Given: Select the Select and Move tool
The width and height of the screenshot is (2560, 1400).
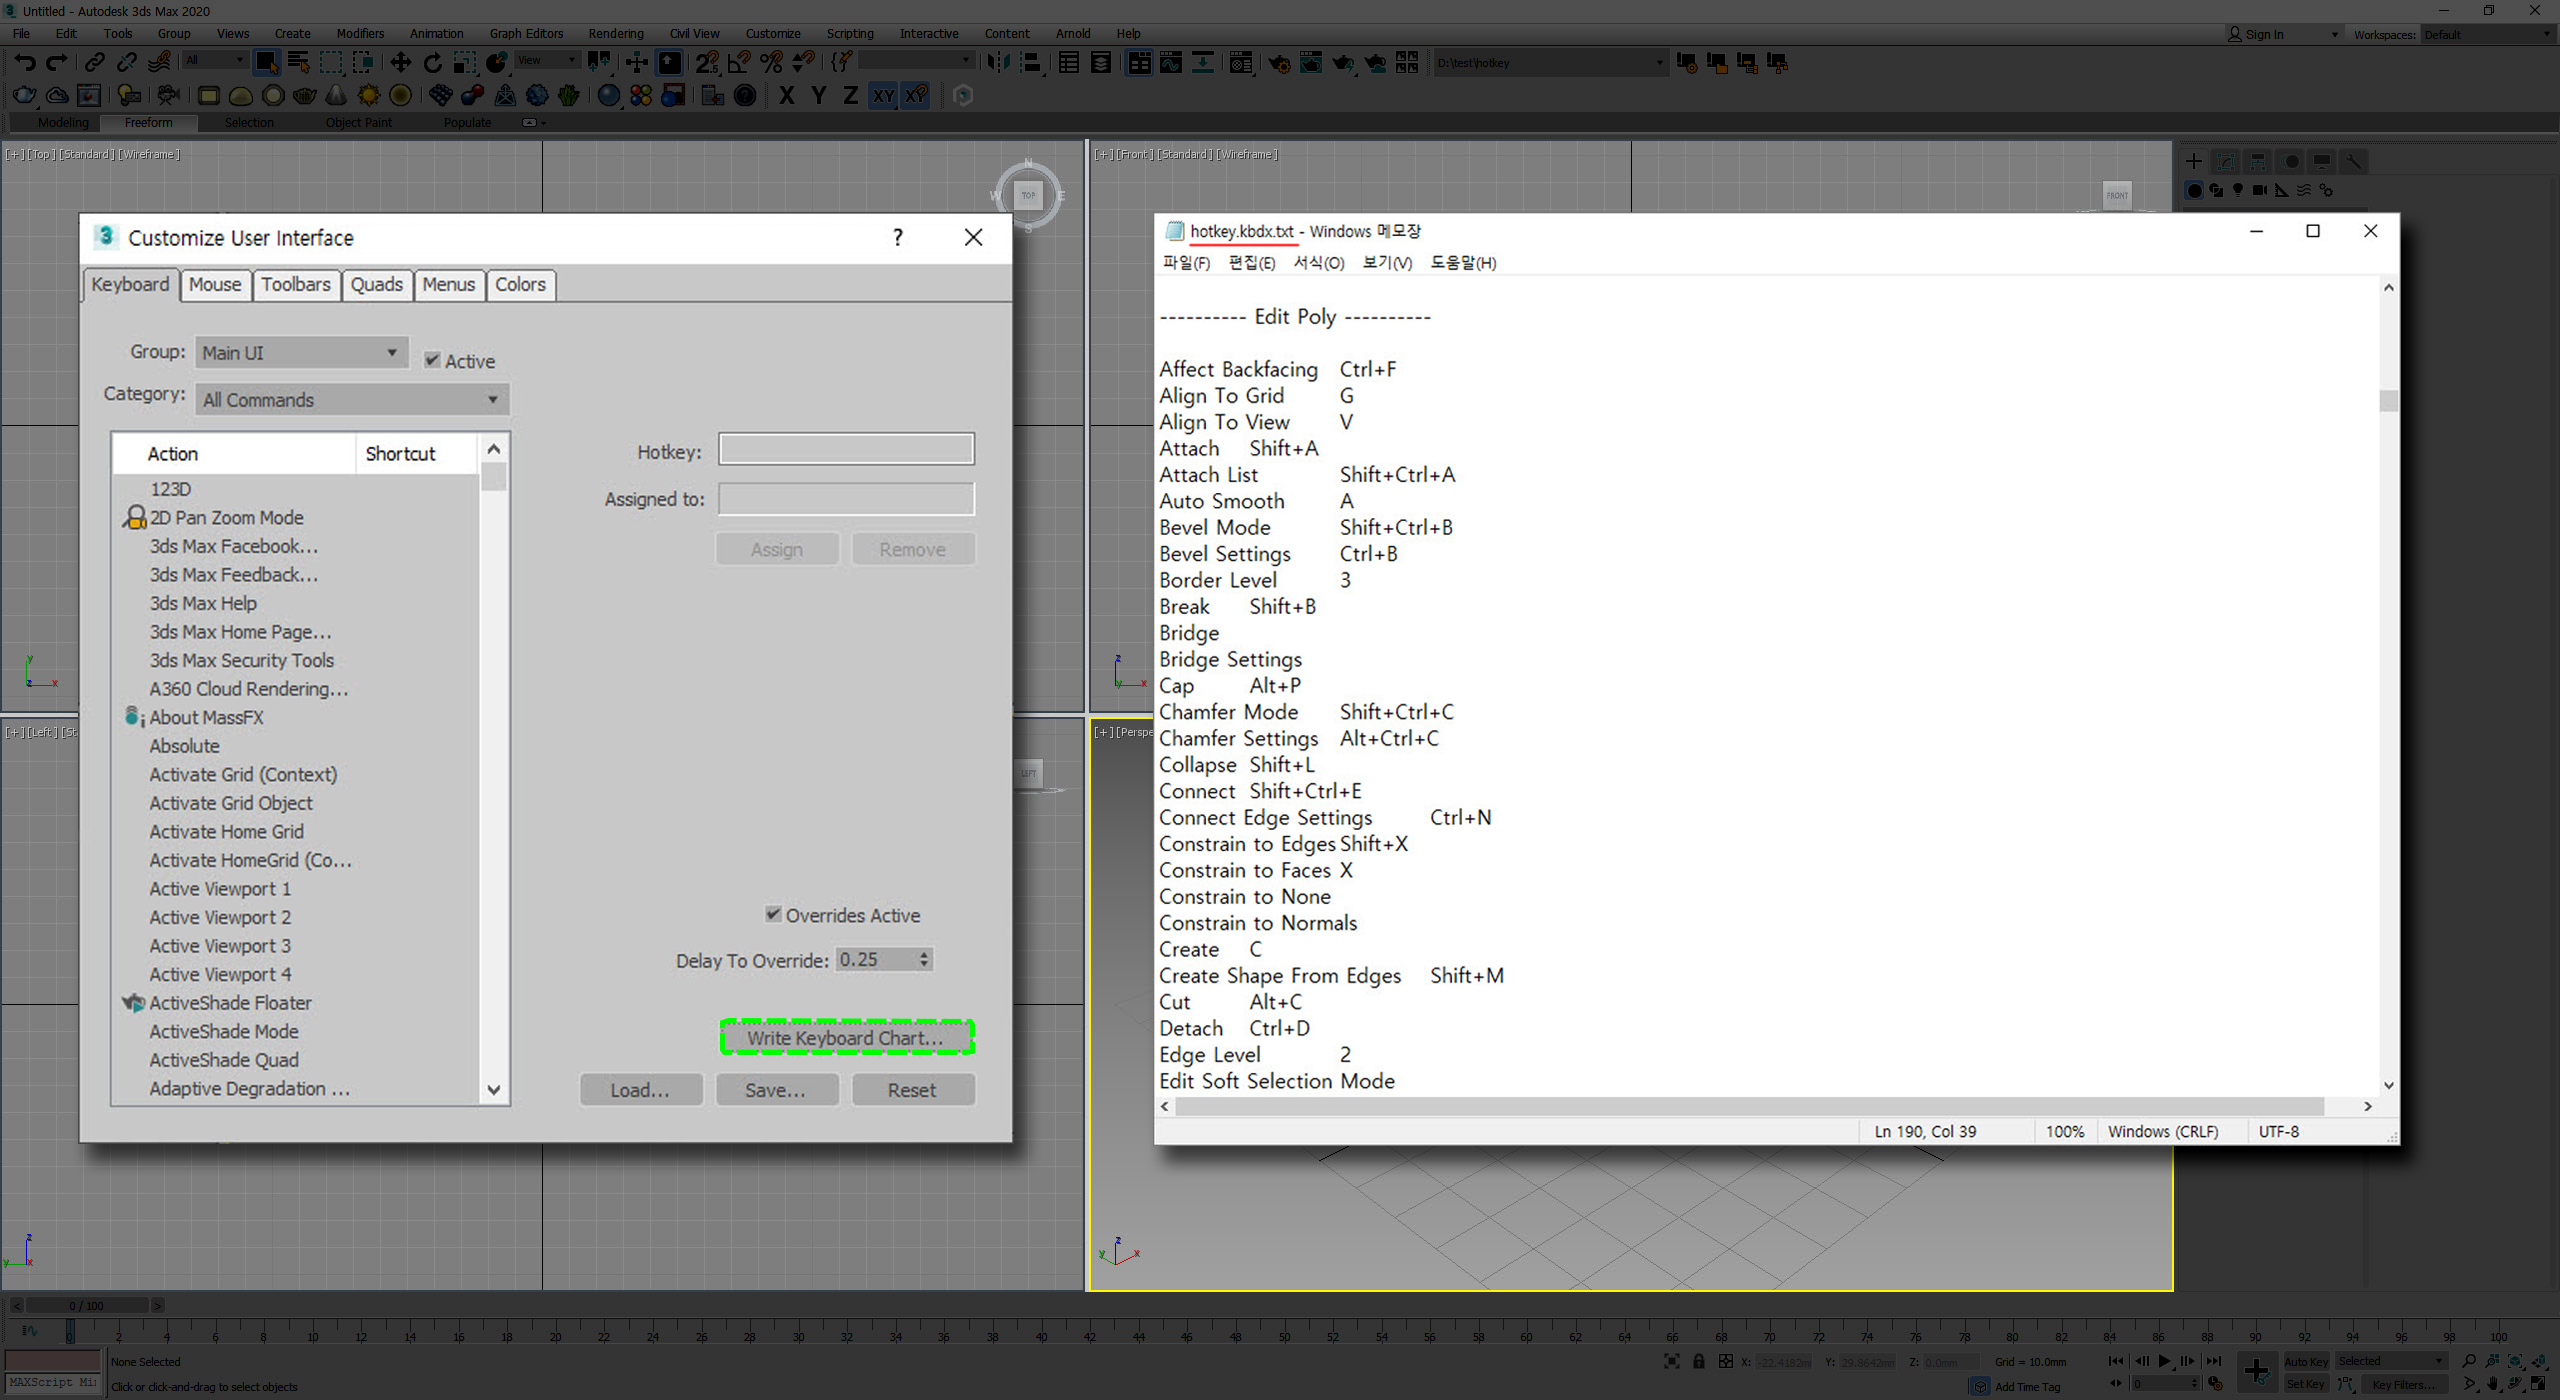Looking at the screenshot, I should pyautogui.click(x=400, y=63).
